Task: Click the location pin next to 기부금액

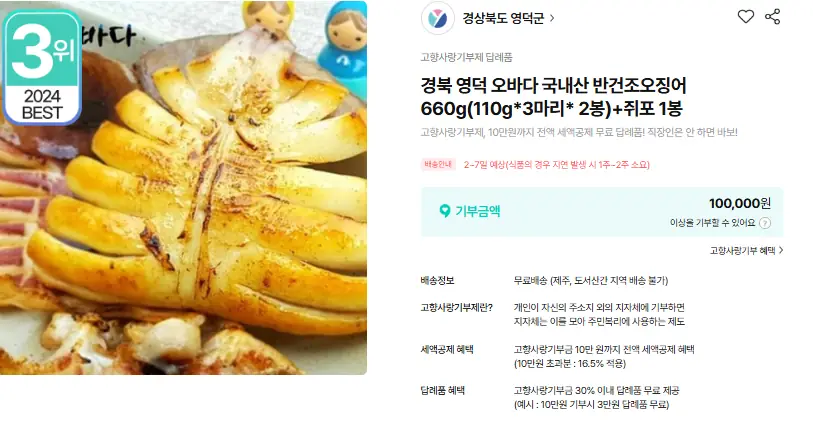Action: (x=444, y=211)
